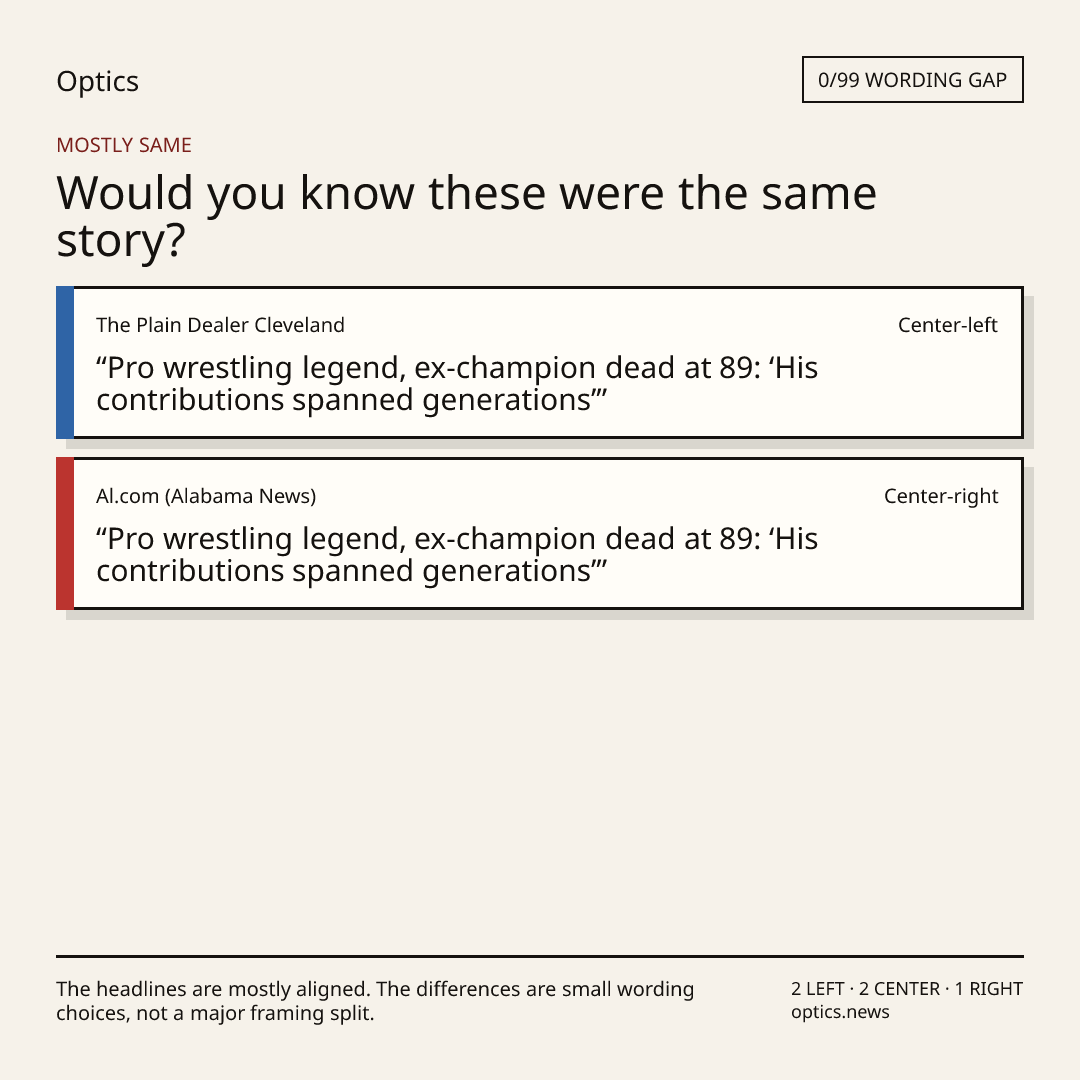Click the Al.com (Alabama News) source name
This screenshot has width=1080, height=1080.
click(206, 496)
